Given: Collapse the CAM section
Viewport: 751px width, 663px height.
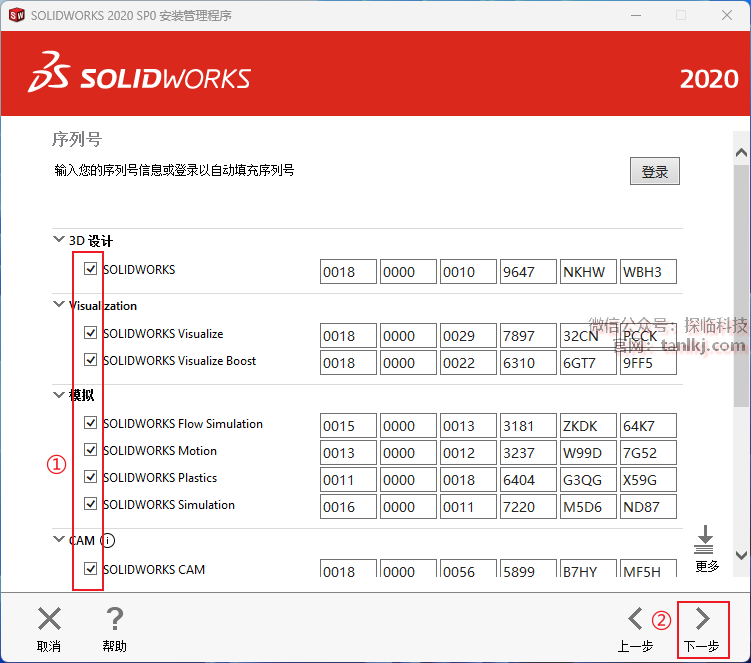Looking at the screenshot, I should pyautogui.click(x=58, y=541).
